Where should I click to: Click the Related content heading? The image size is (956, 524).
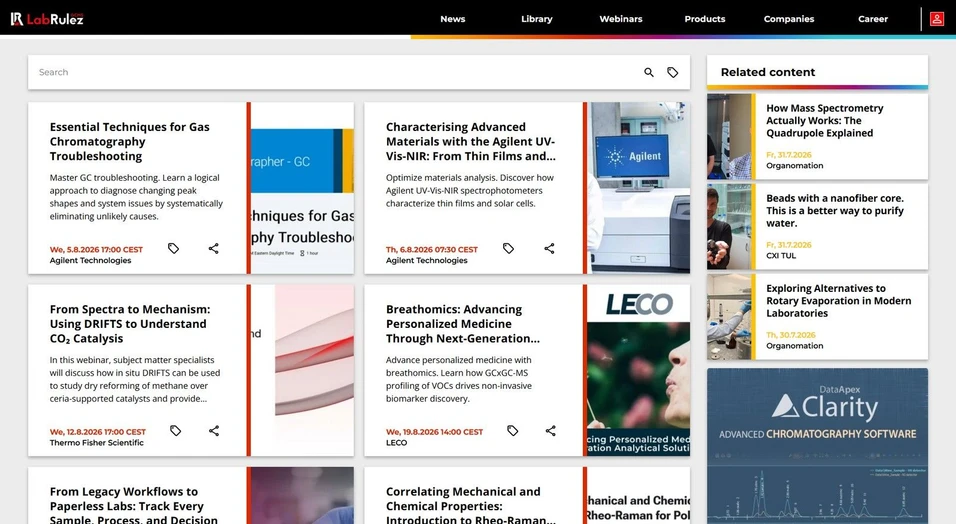click(x=768, y=72)
